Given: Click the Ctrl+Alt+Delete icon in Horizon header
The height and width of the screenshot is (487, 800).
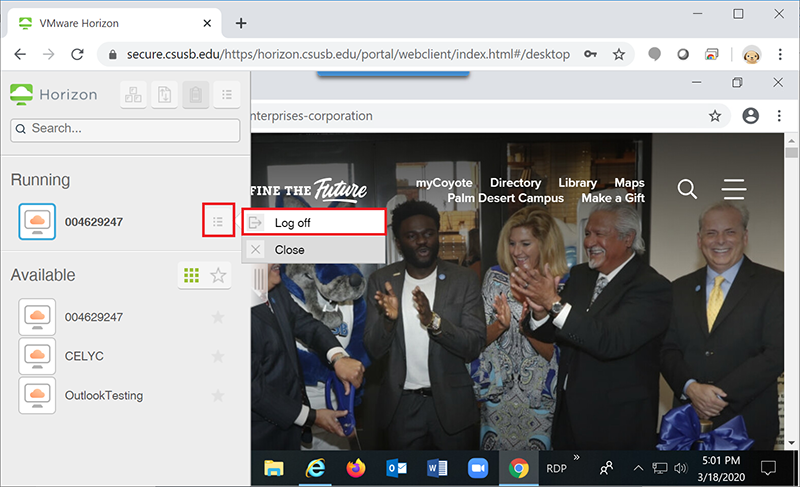Looking at the screenshot, I should click(134, 95).
